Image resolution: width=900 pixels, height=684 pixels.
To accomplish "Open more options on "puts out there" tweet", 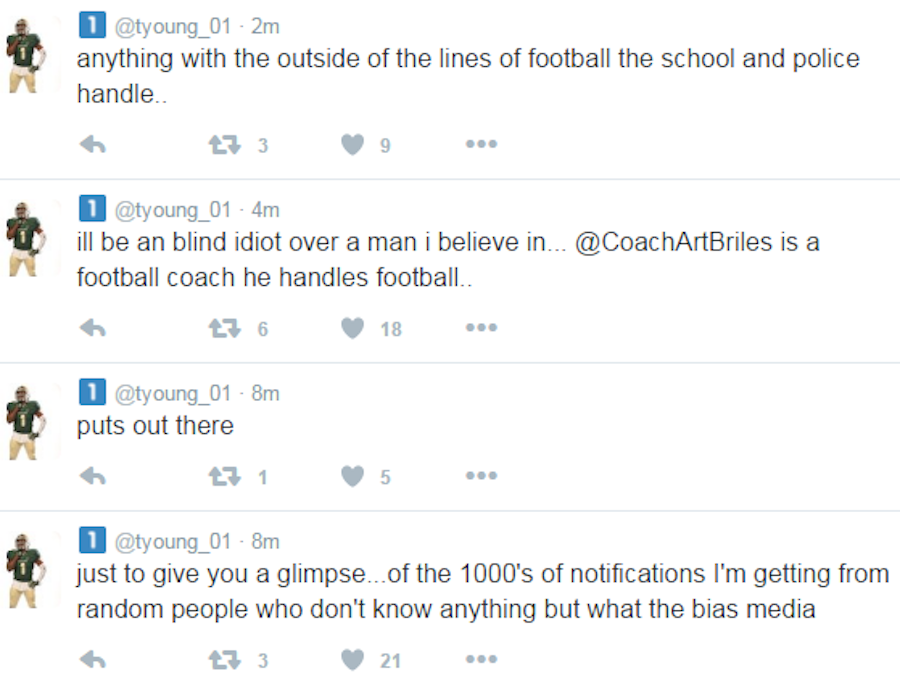I will [481, 477].
